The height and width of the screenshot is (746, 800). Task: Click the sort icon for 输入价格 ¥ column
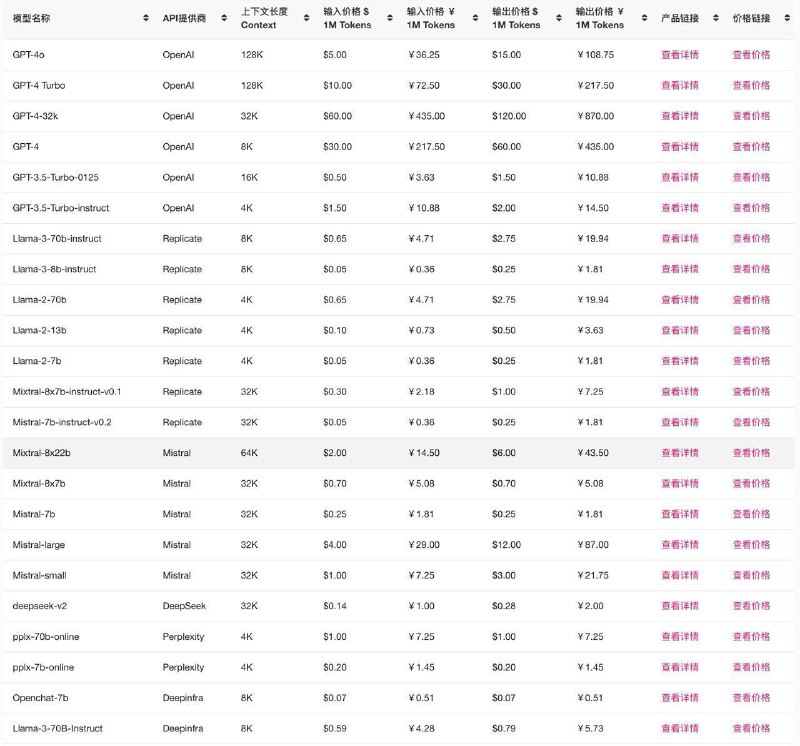[x=476, y=18]
